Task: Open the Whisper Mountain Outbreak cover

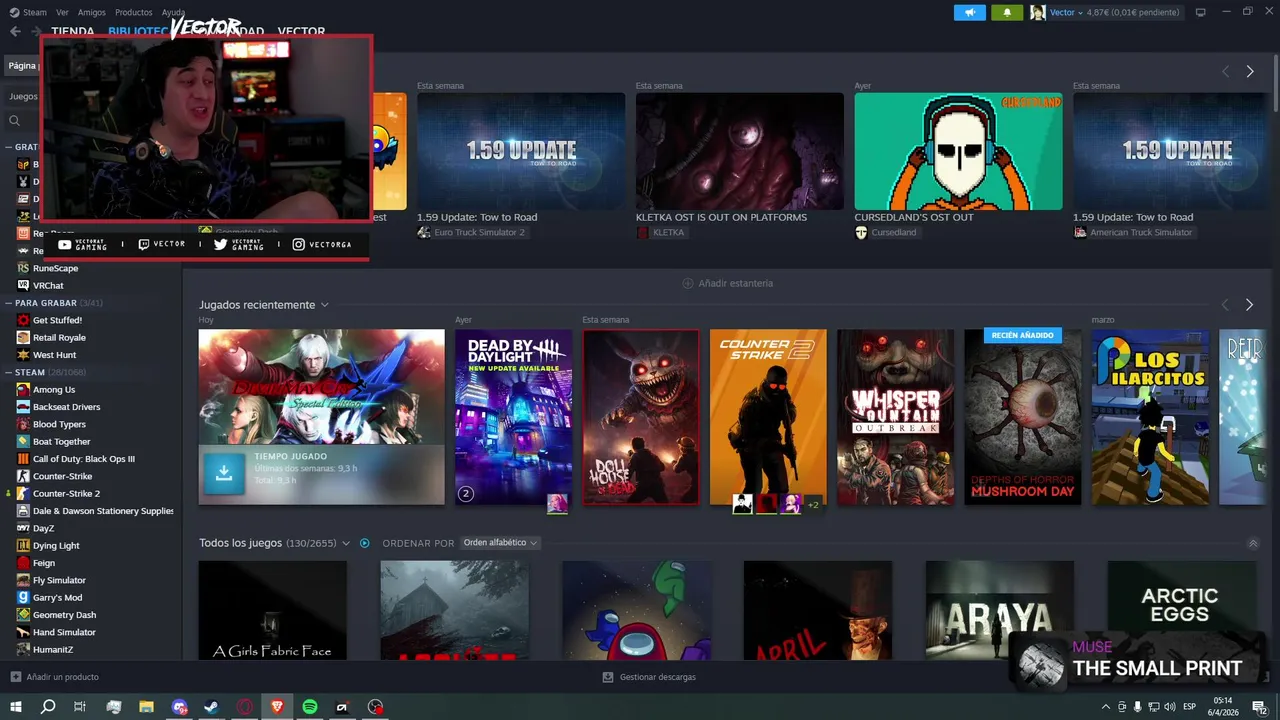Action: [x=896, y=417]
